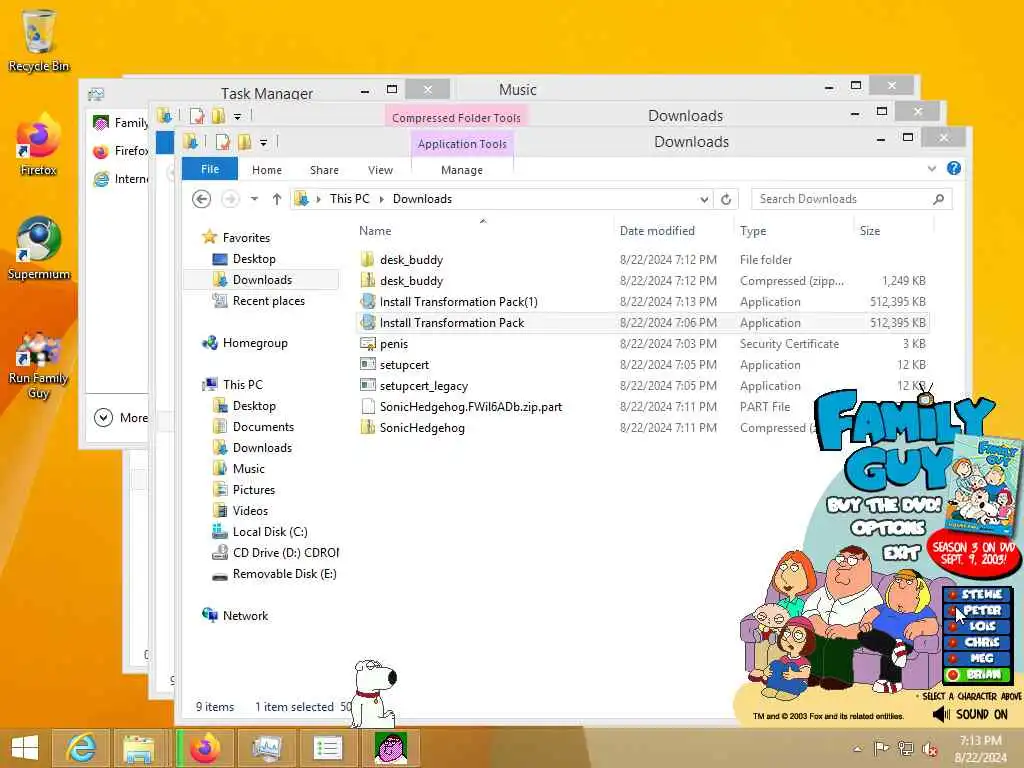Open the address bar history dropdown
Screen dimensions: 1024x768
click(704, 199)
